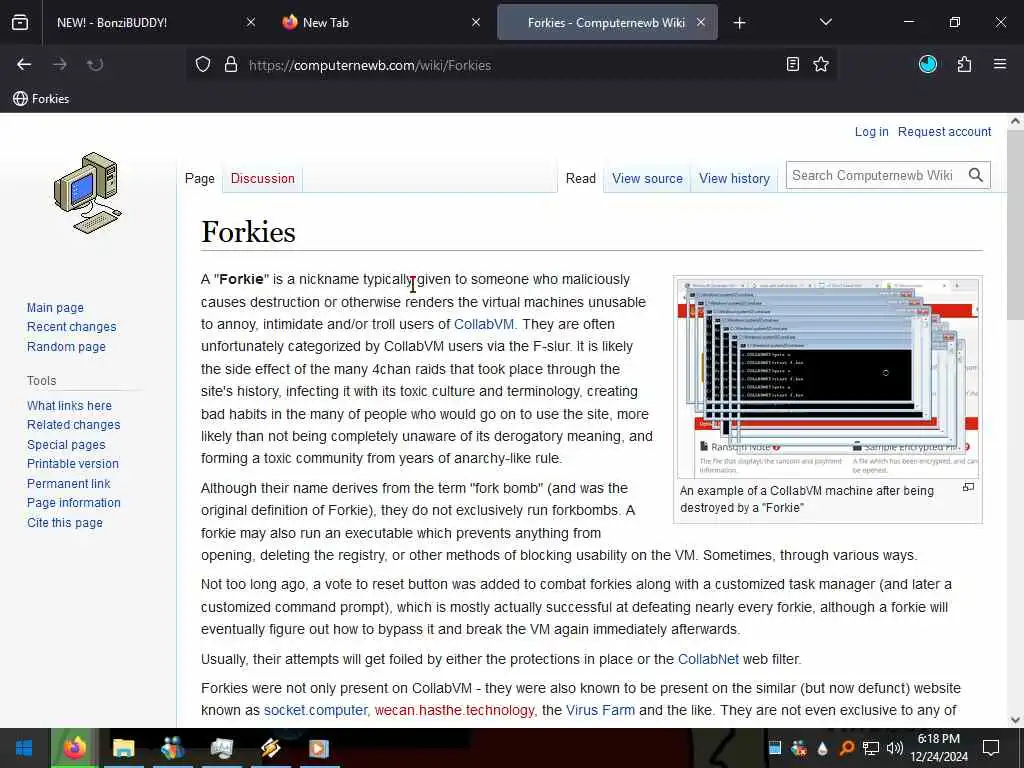Open the Forkies bookmark in bookmarks bar

click(42, 99)
